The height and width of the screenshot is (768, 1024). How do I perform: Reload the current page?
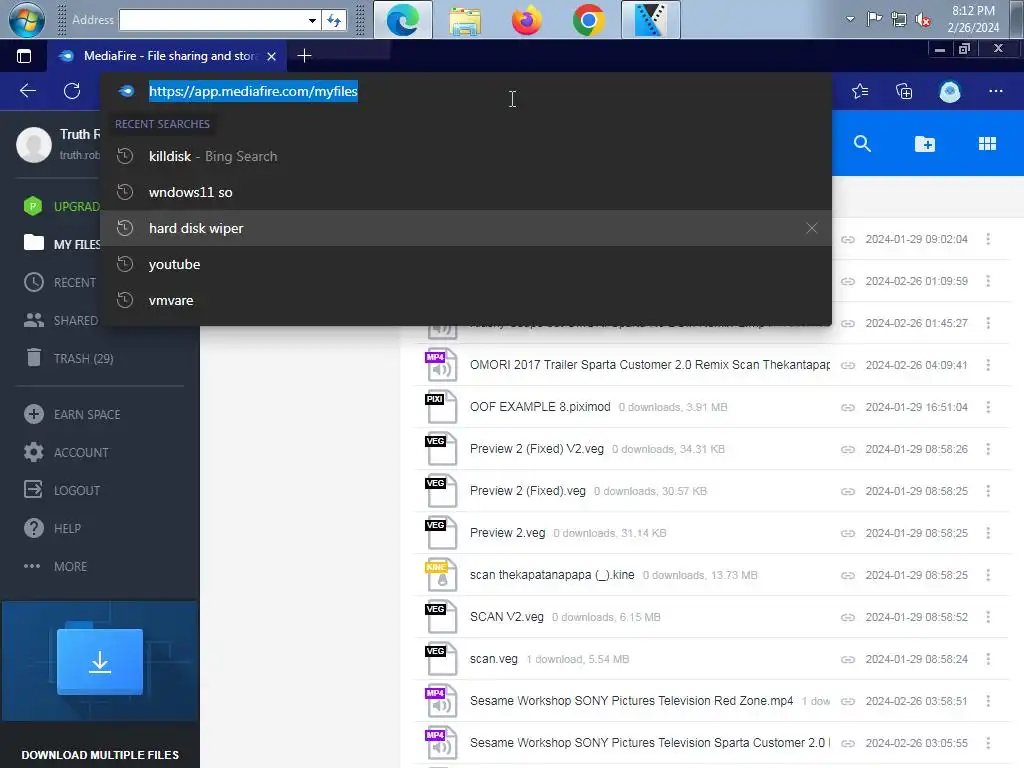[72, 91]
